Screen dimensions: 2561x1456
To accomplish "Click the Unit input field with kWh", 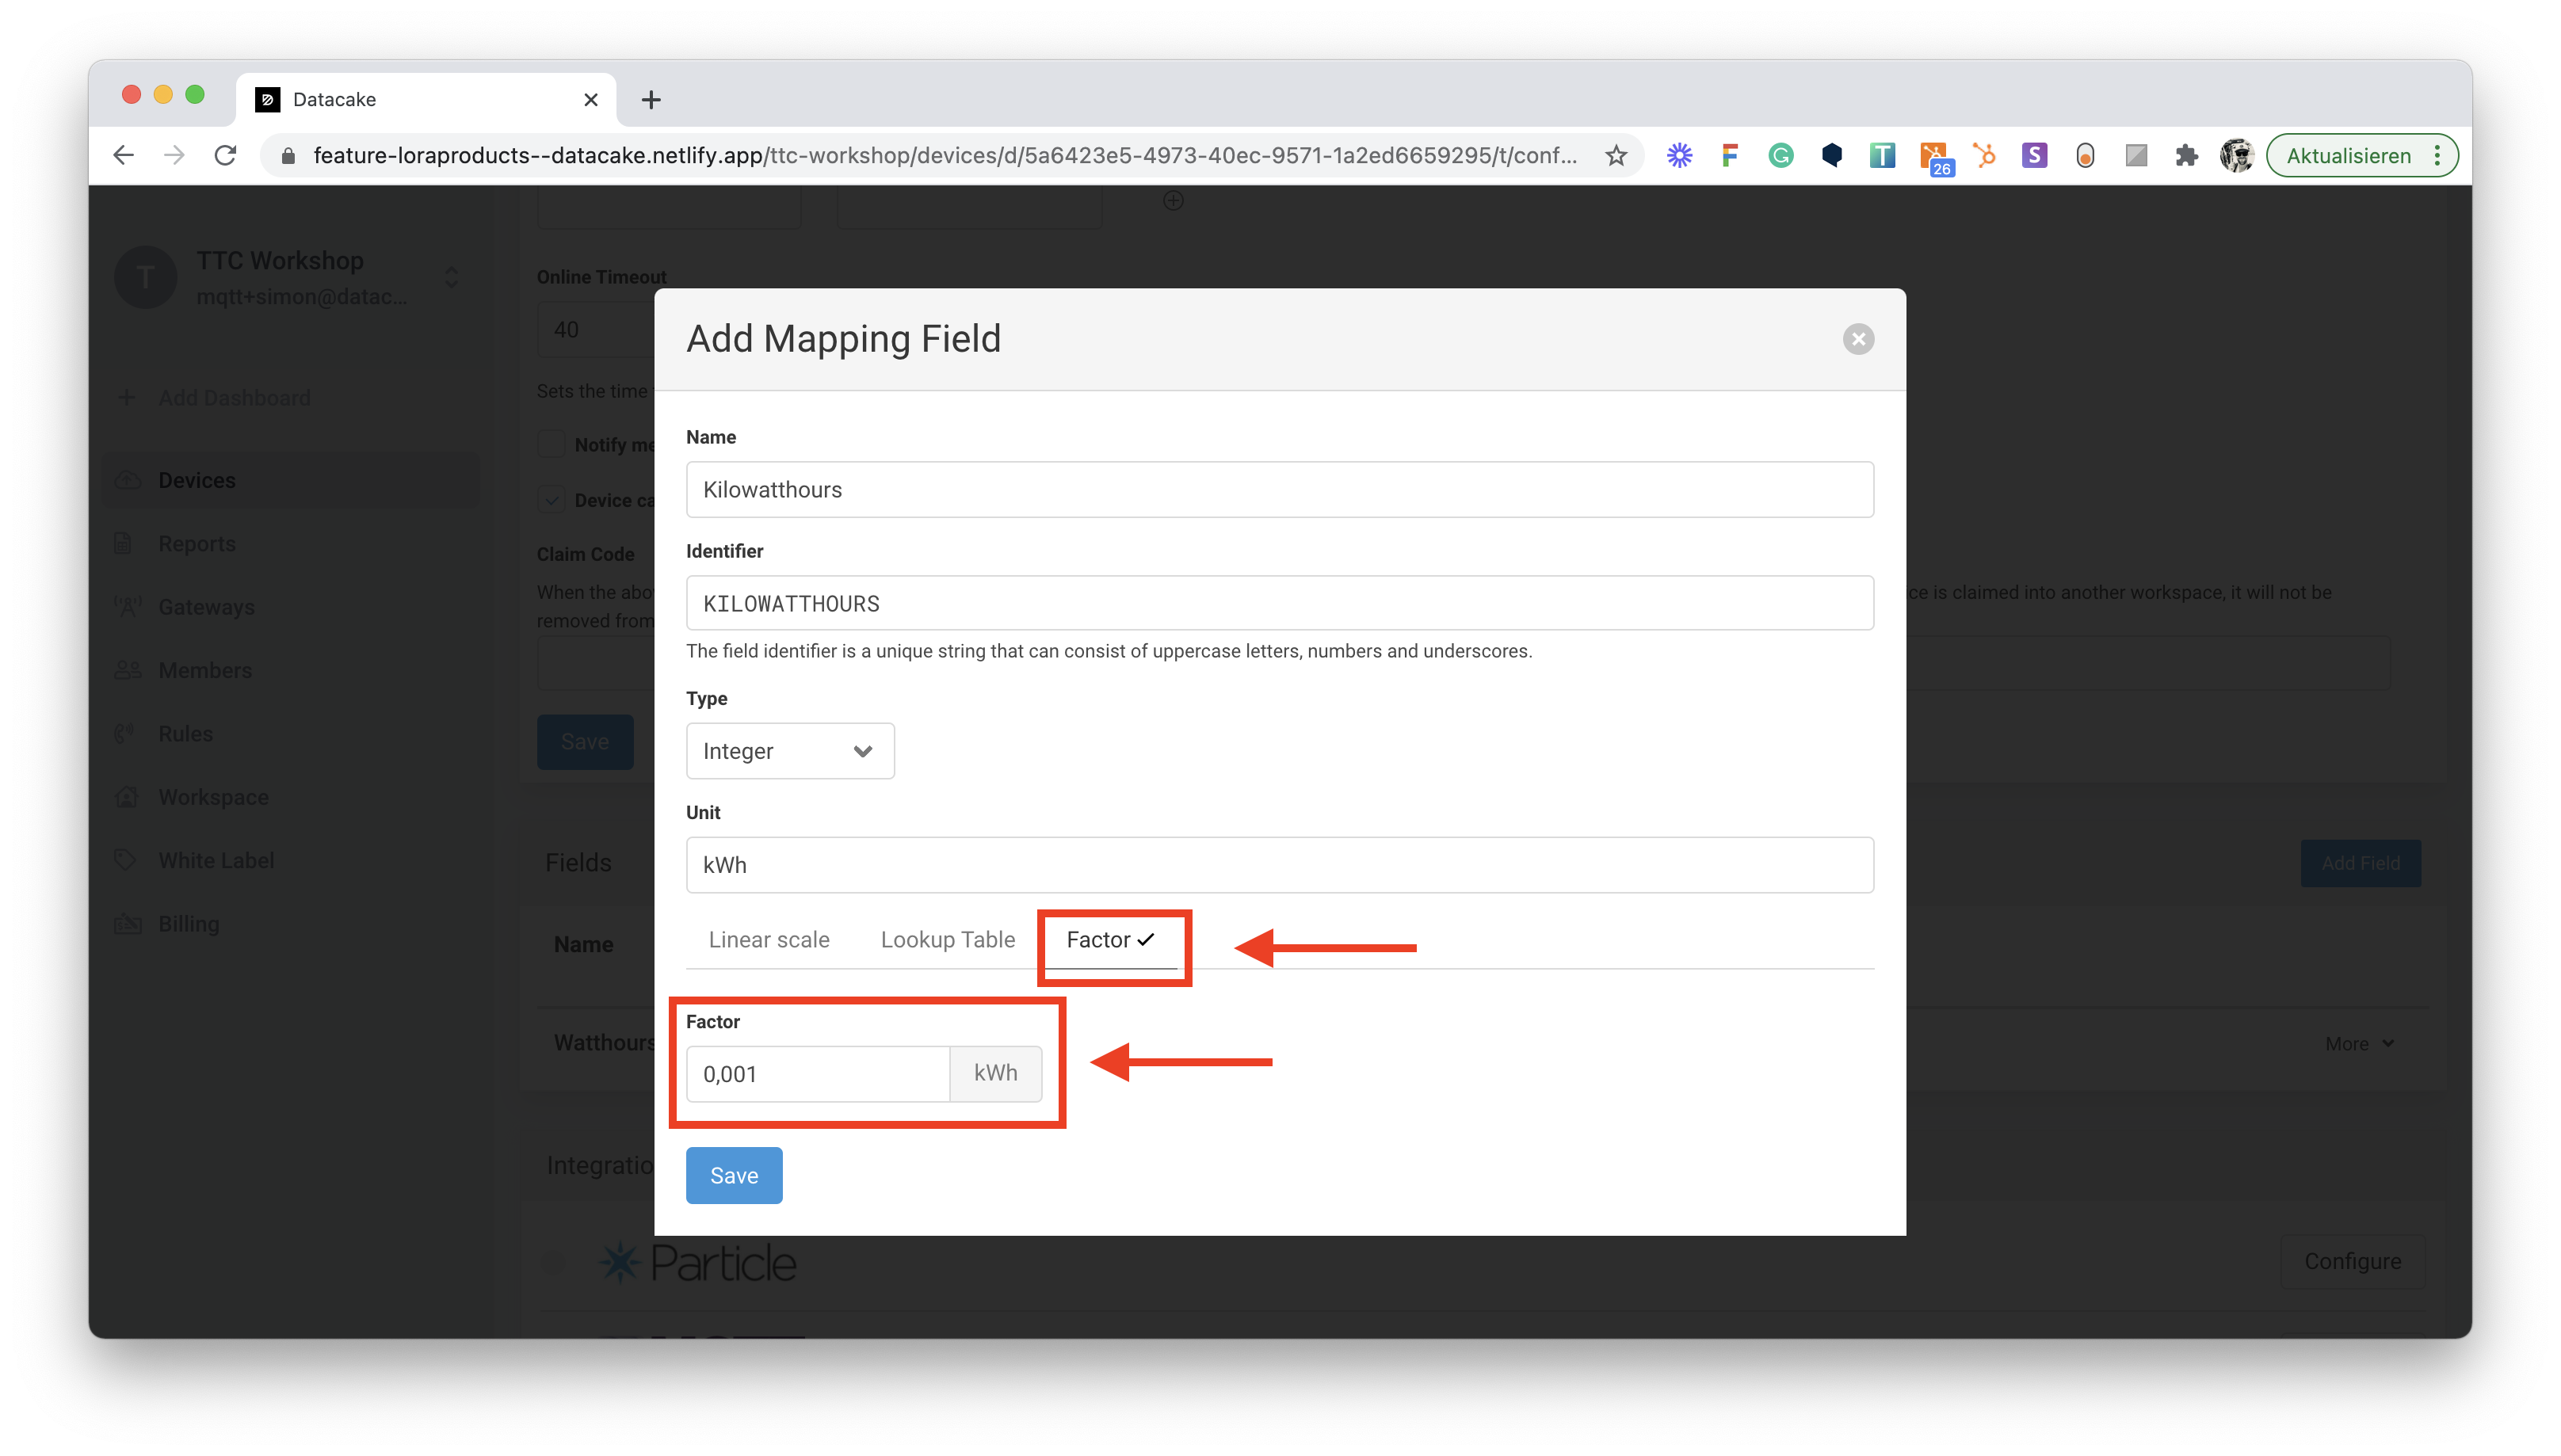I will (1279, 865).
